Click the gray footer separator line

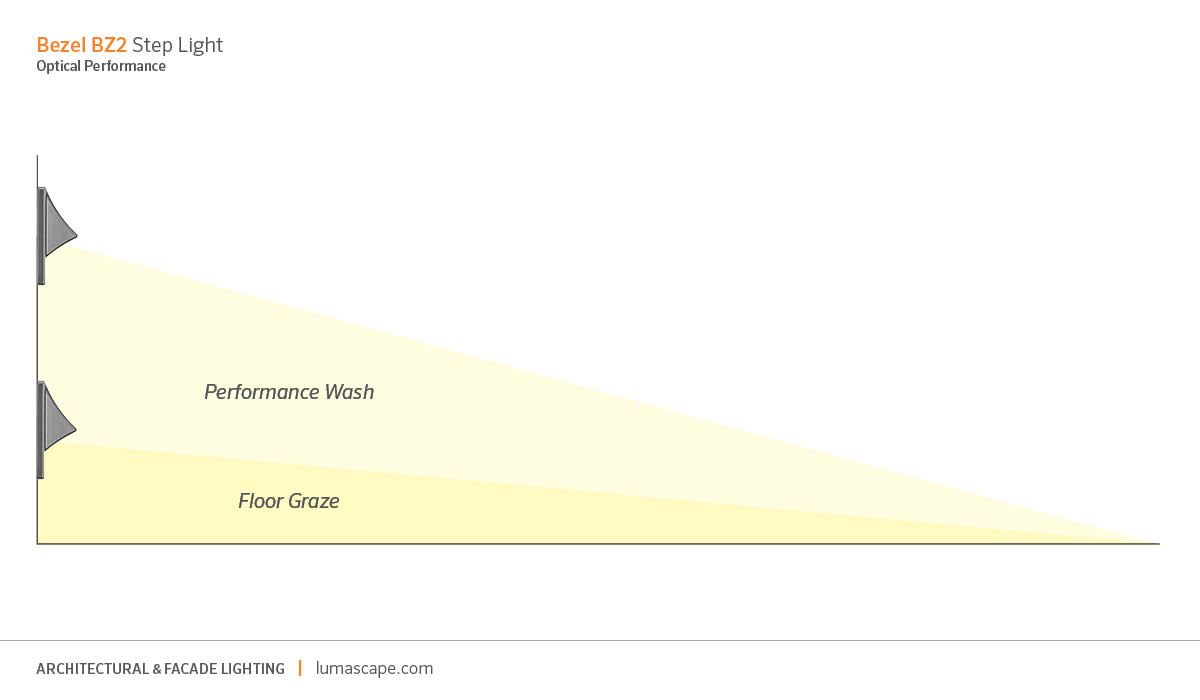[x=600, y=640]
